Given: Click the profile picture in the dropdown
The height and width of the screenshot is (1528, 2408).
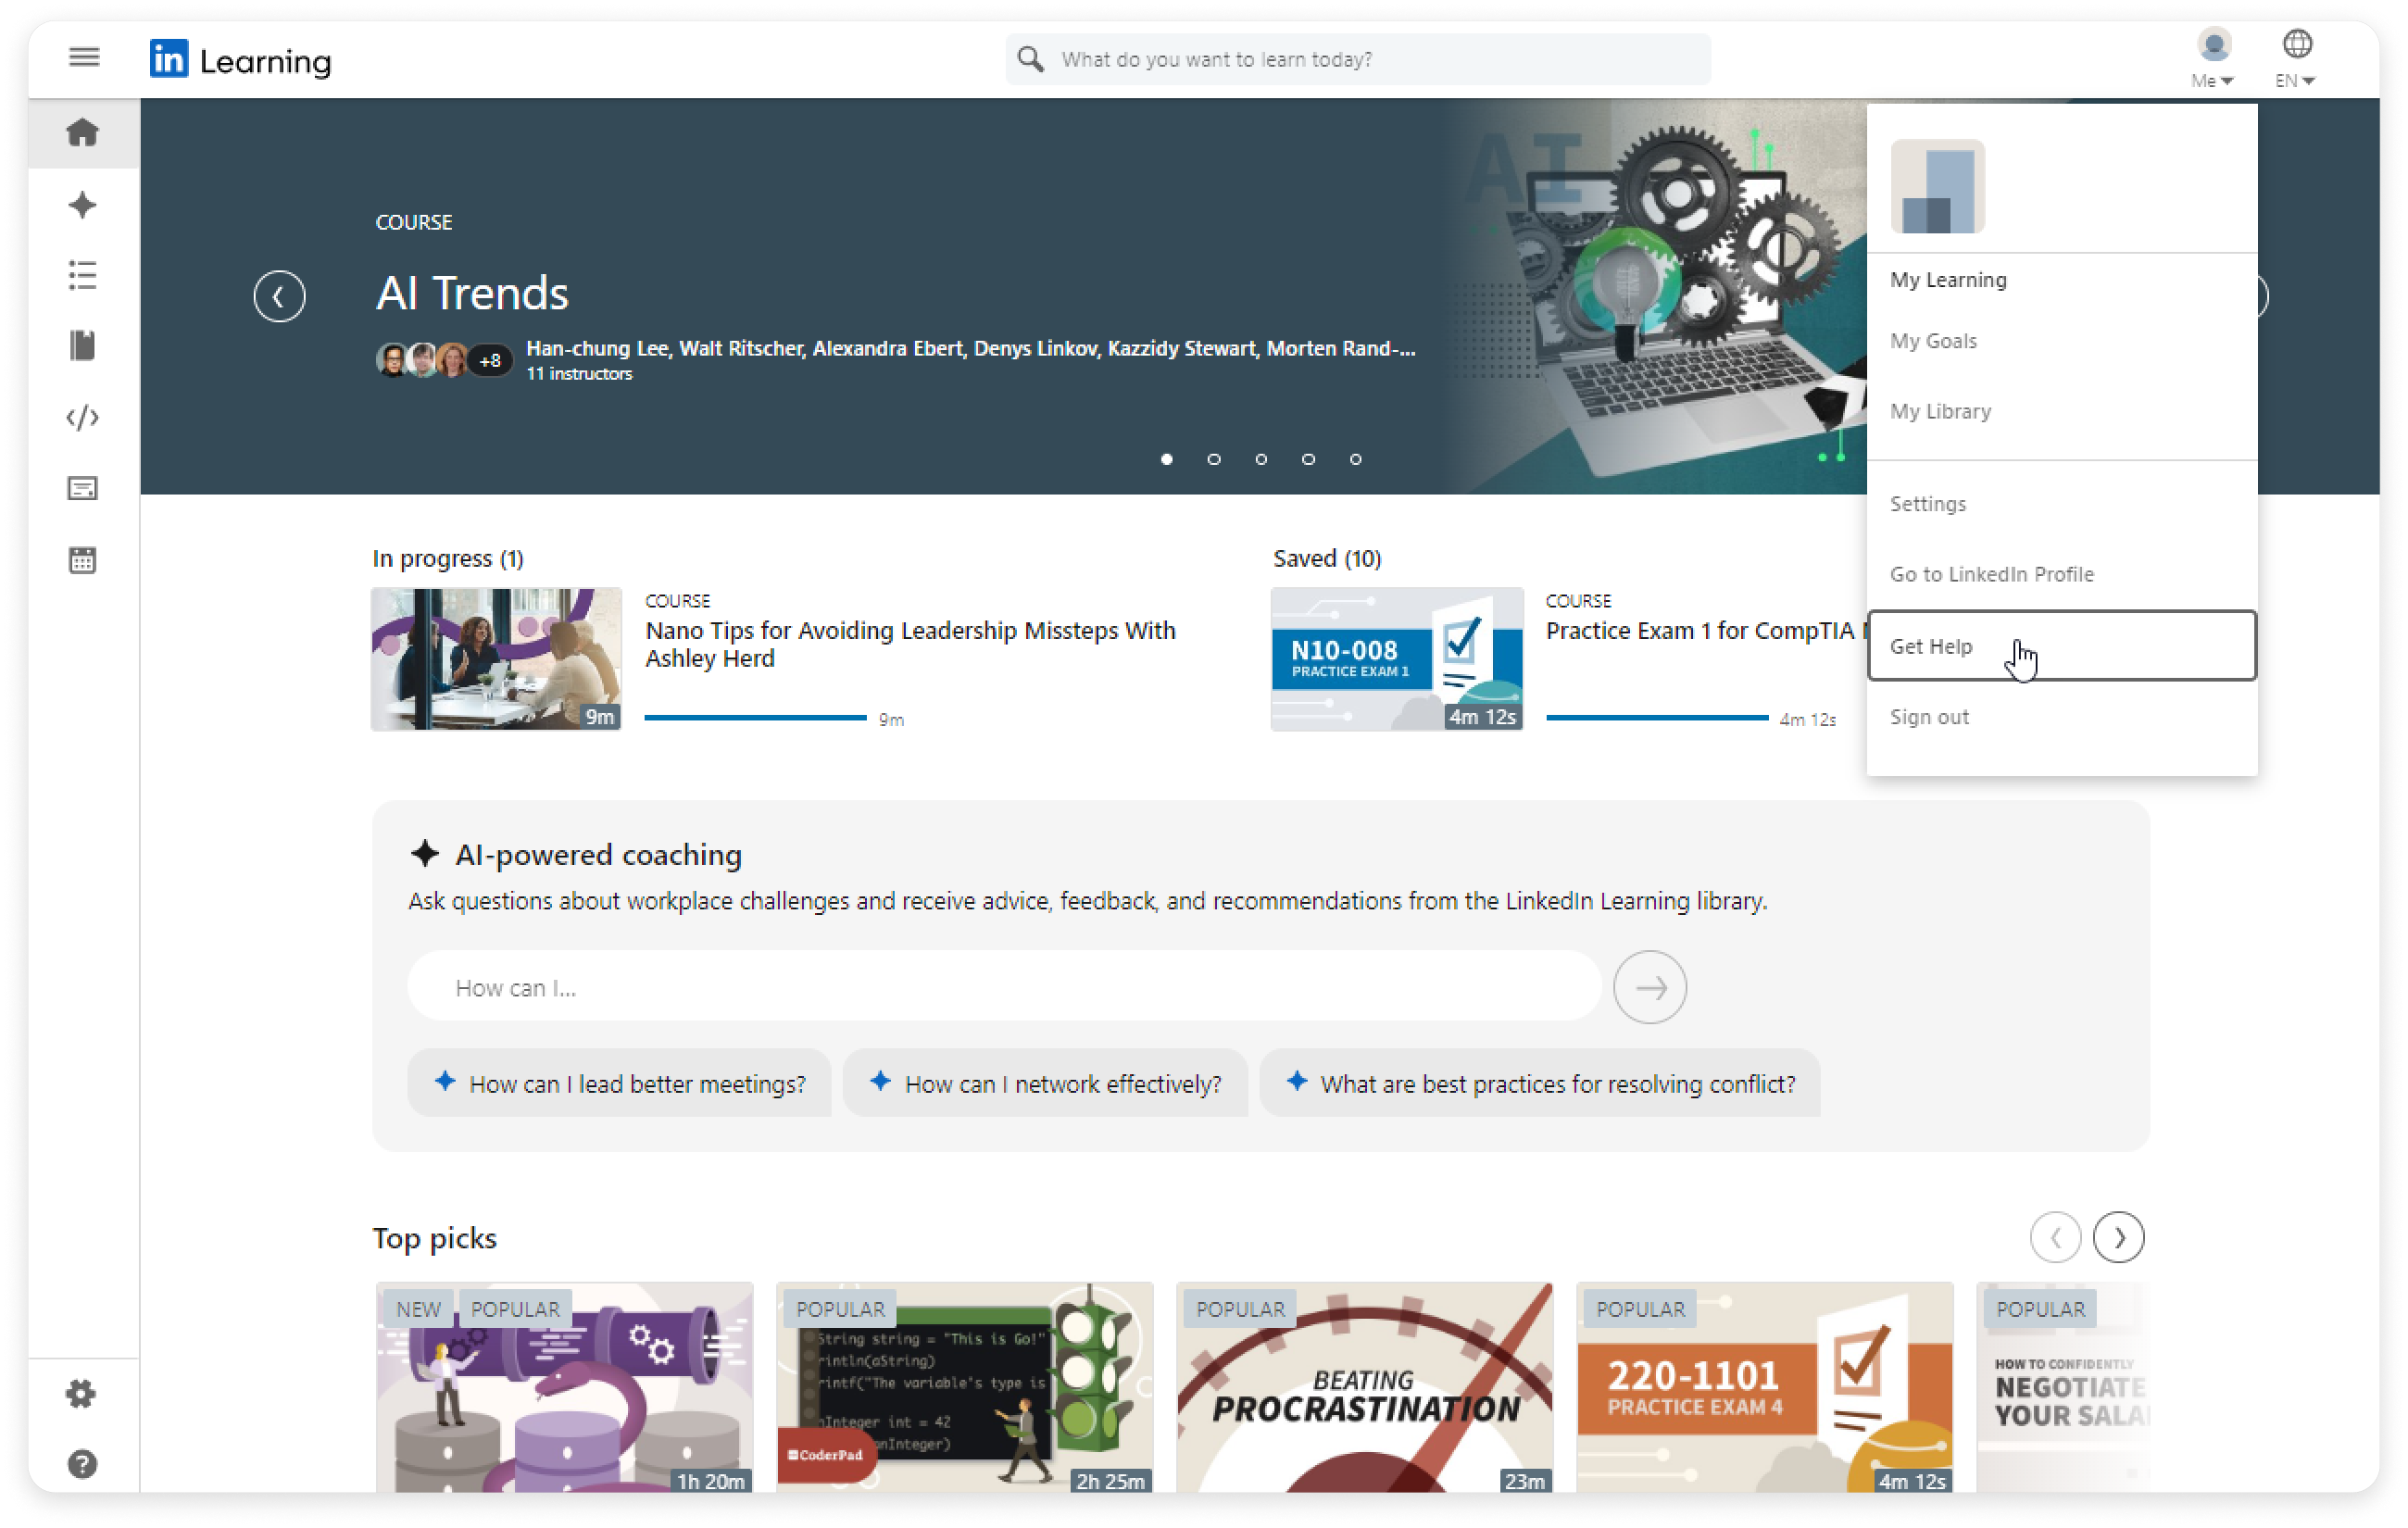Looking at the screenshot, I should tap(1937, 186).
